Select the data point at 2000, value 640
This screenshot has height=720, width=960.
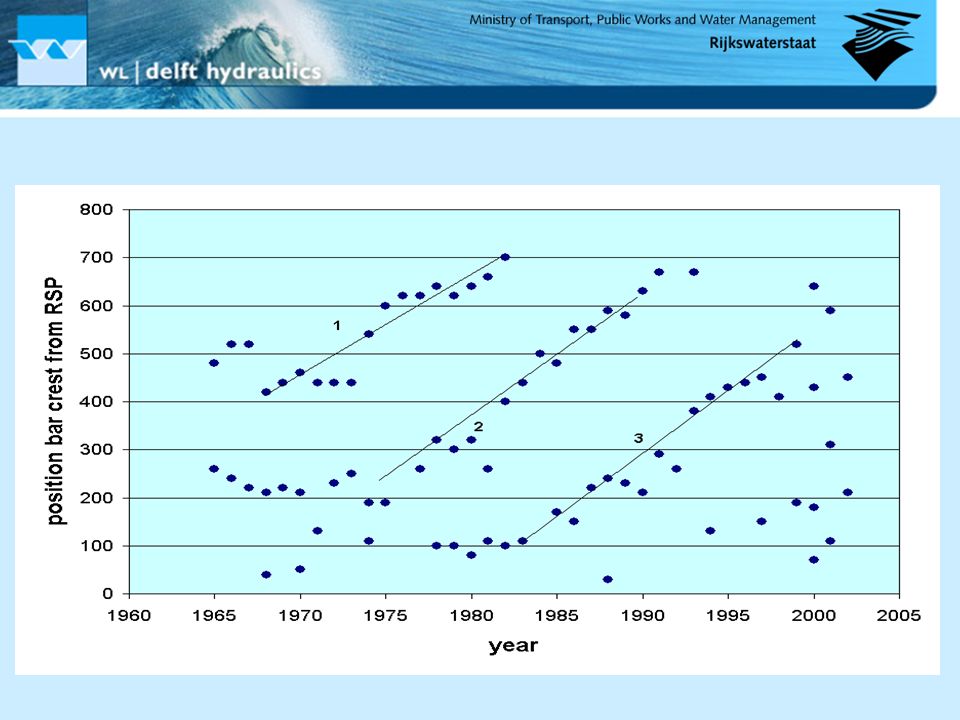pos(814,286)
